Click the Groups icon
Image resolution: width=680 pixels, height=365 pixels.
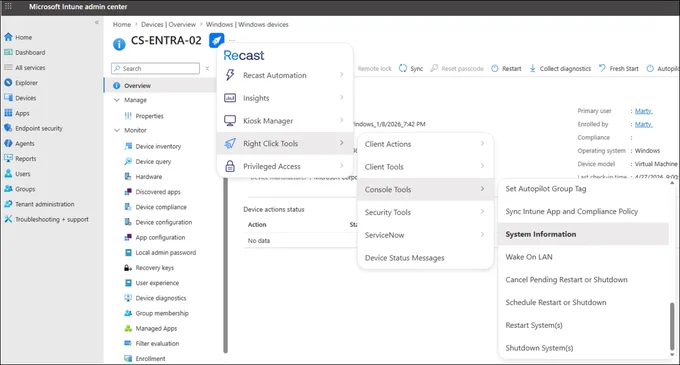pos(8,189)
